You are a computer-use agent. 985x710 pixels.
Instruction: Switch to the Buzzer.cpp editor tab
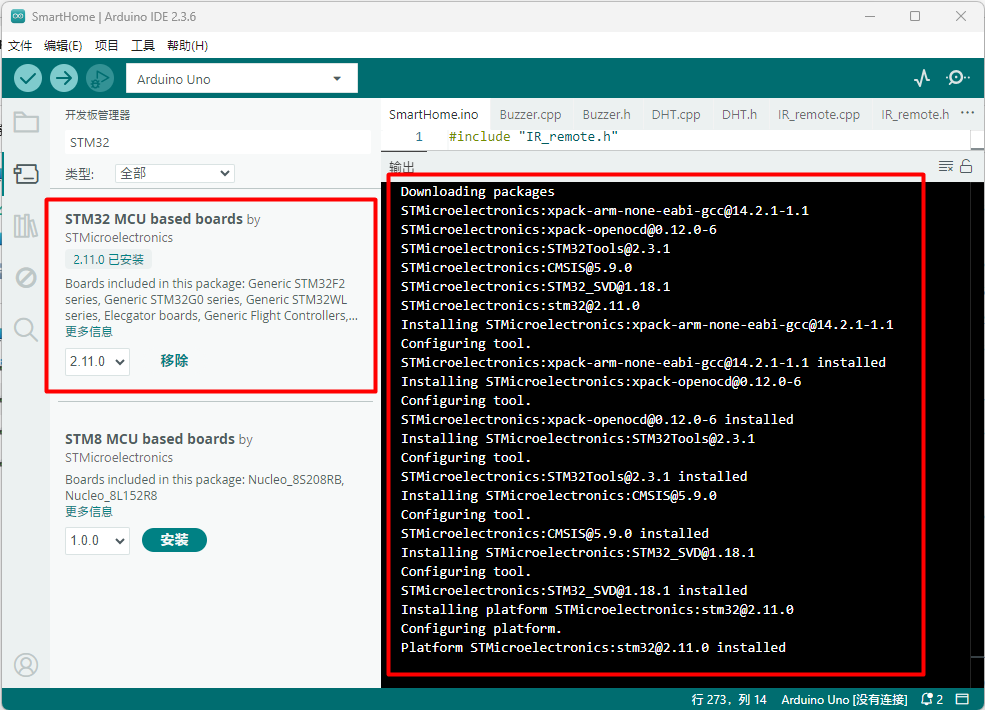click(530, 114)
